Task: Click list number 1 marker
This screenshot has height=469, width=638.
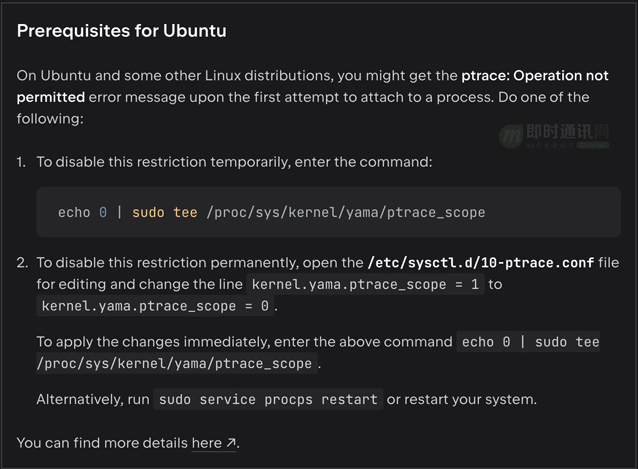Action: (21, 162)
